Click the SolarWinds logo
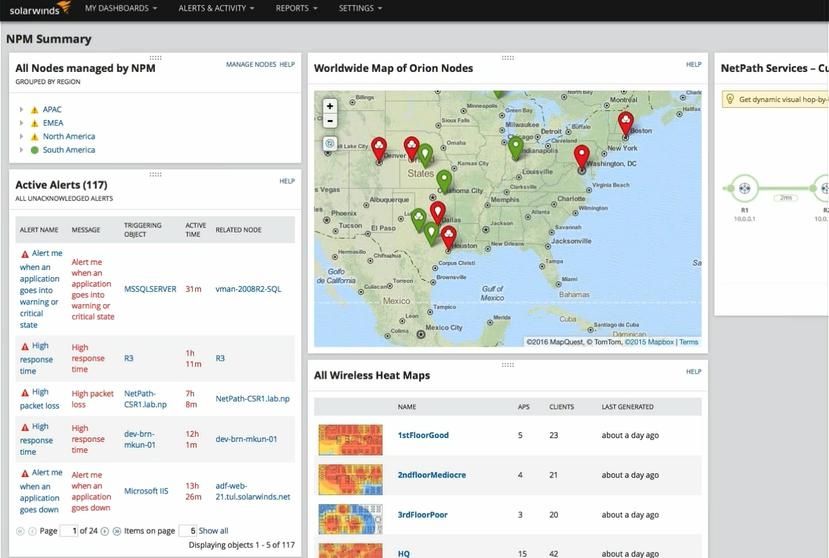The image size is (829, 558). tap(40, 8)
